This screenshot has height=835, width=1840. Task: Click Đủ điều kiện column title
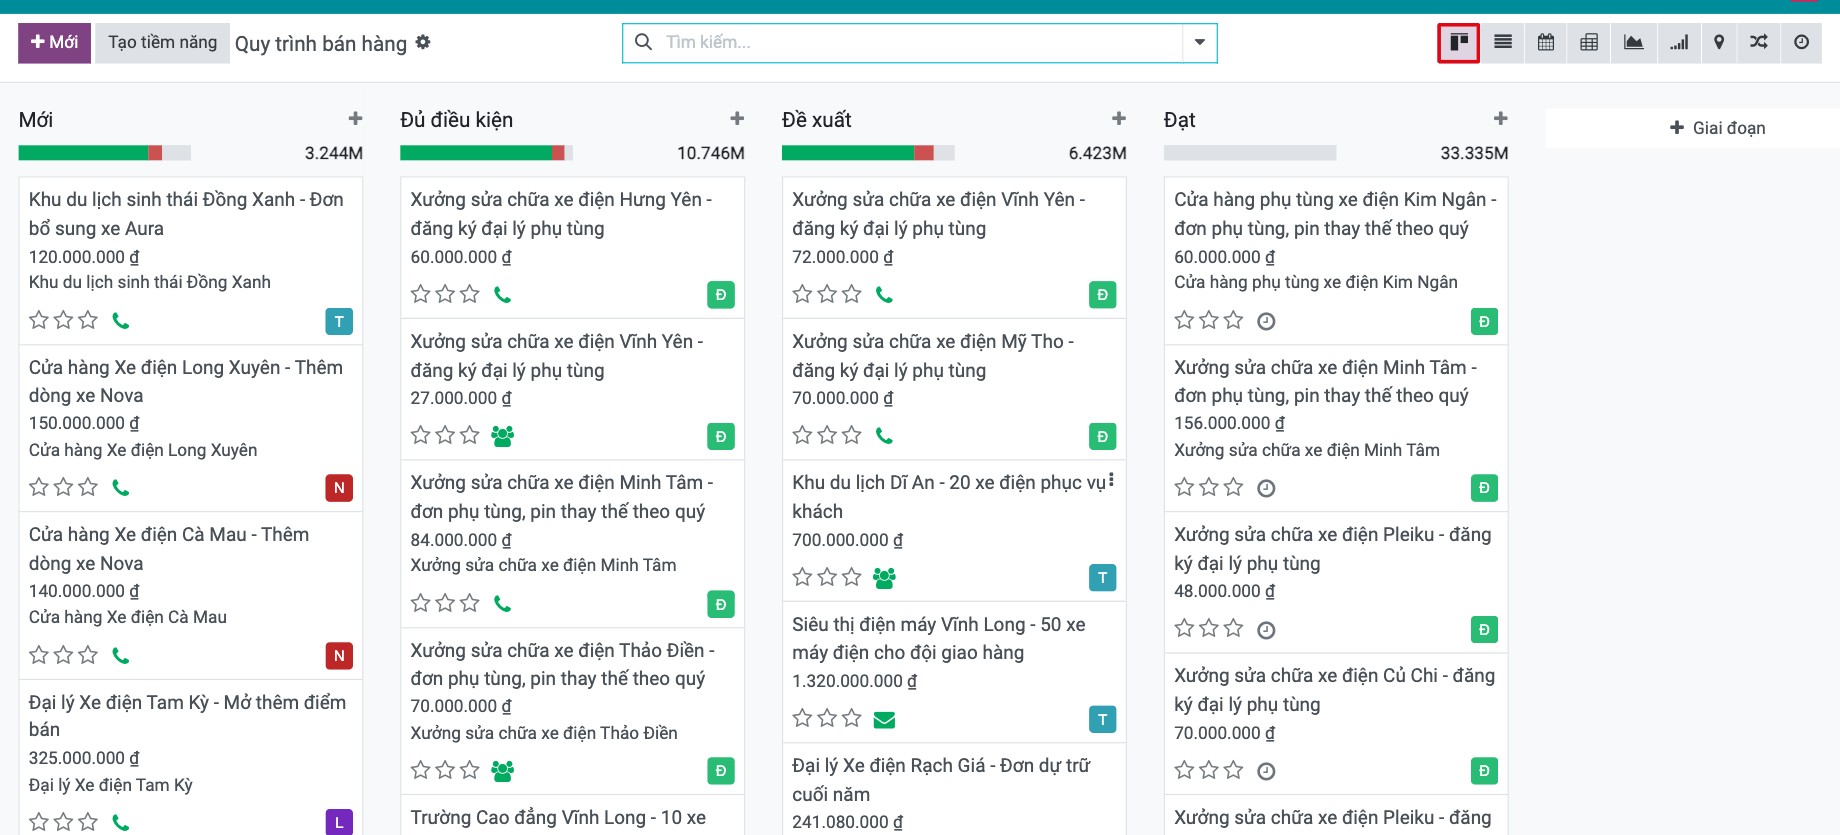coord(456,120)
